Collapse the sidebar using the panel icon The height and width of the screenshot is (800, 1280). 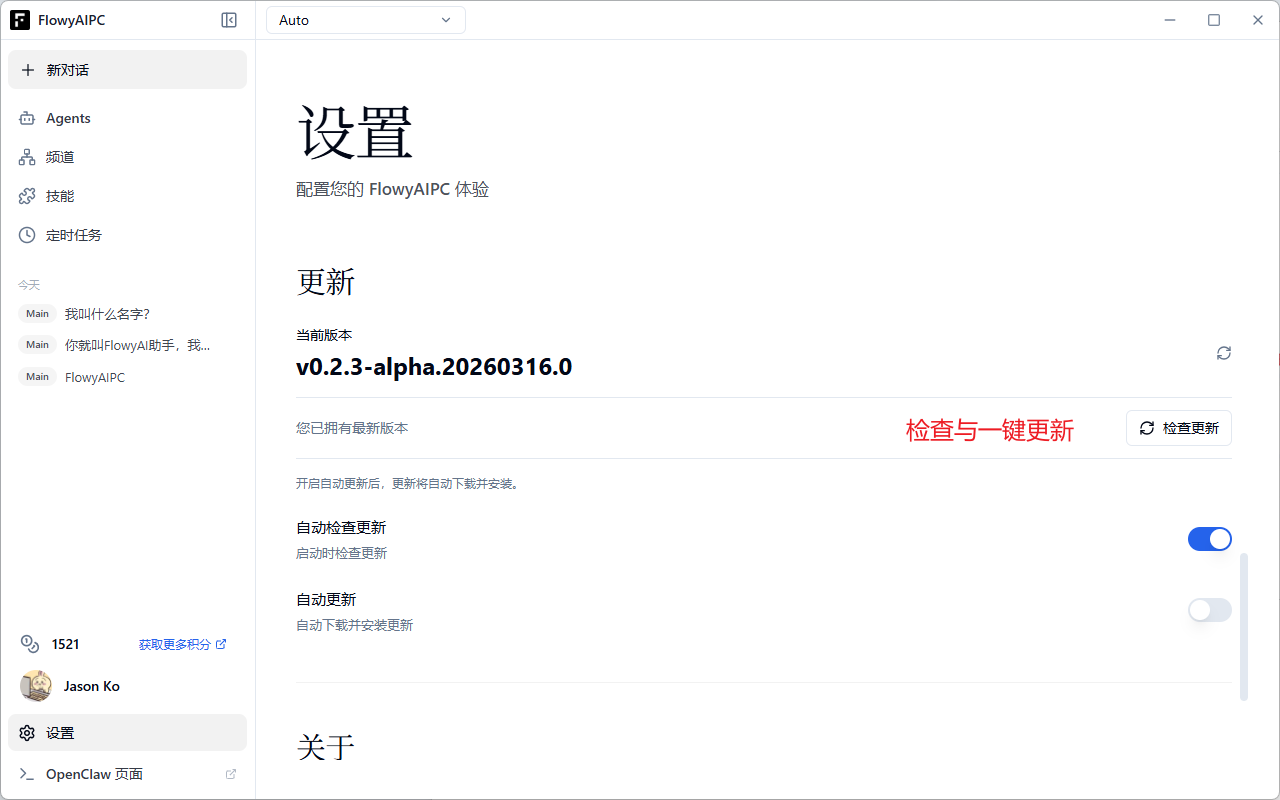tap(229, 20)
